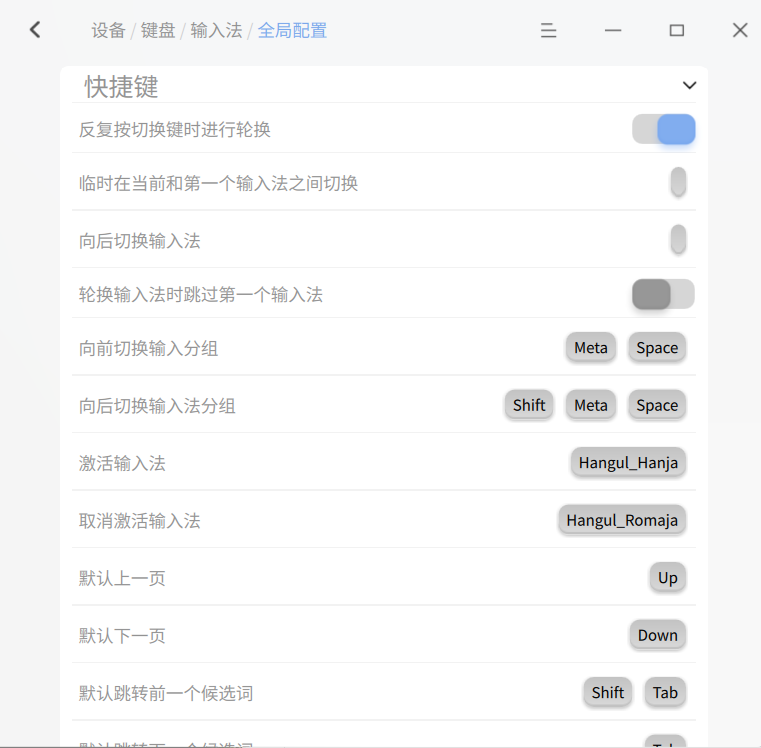Click Space key in 向前切换输入分组 row
This screenshot has height=748, width=761.
pyautogui.click(x=657, y=348)
